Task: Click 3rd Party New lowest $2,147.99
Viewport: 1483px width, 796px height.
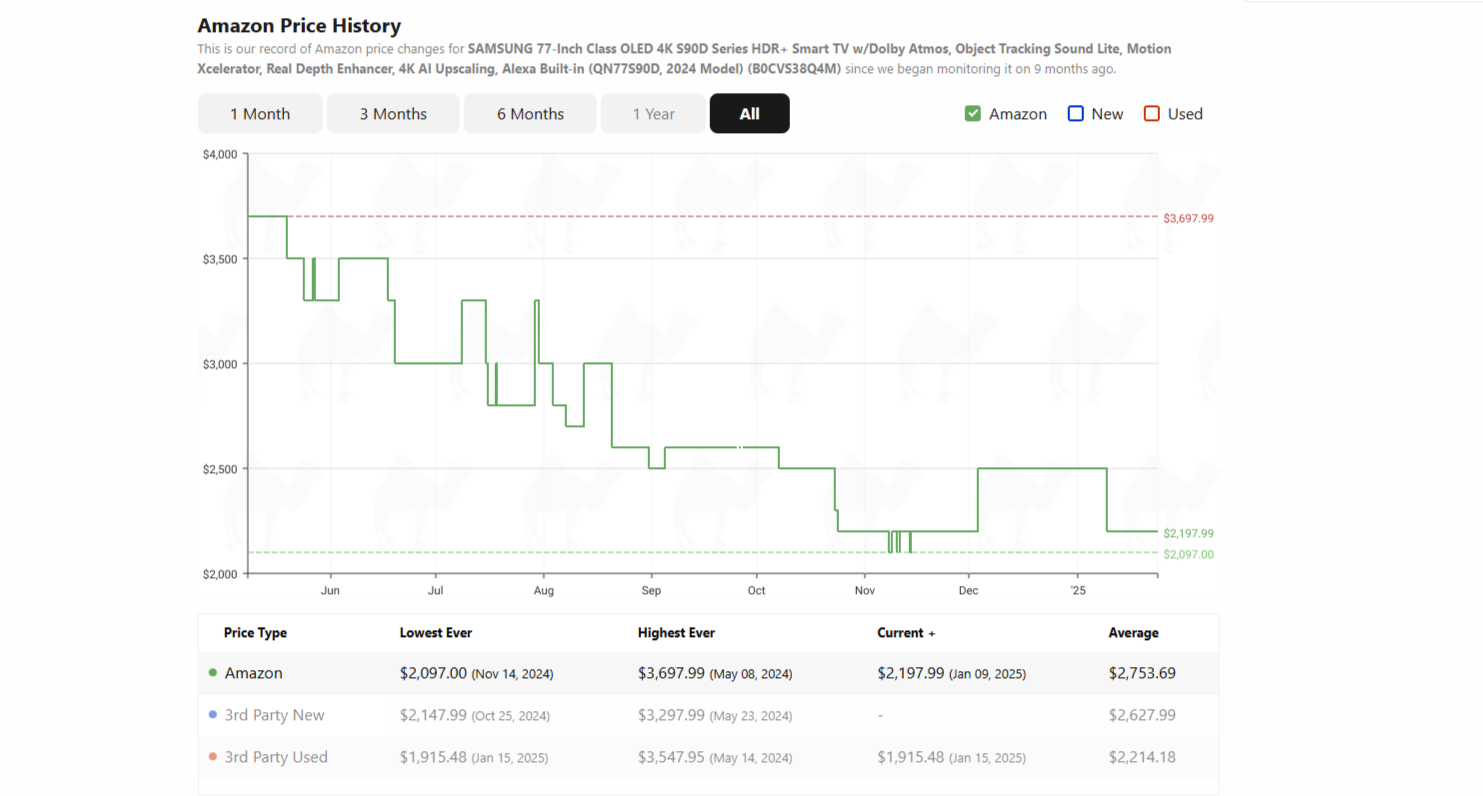Action: pos(433,715)
